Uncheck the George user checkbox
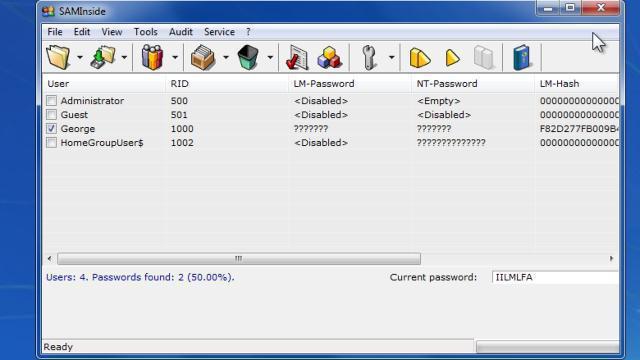 pyautogui.click(x=51, y=129)
